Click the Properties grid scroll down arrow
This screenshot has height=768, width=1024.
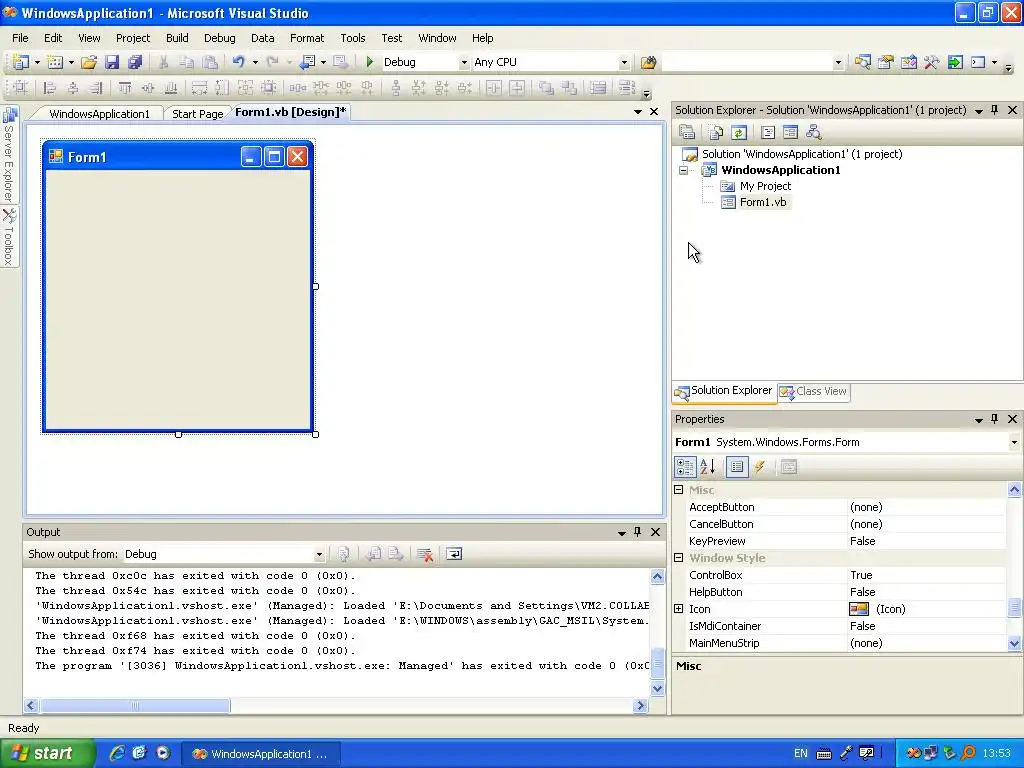click(x=1014, y=643)
